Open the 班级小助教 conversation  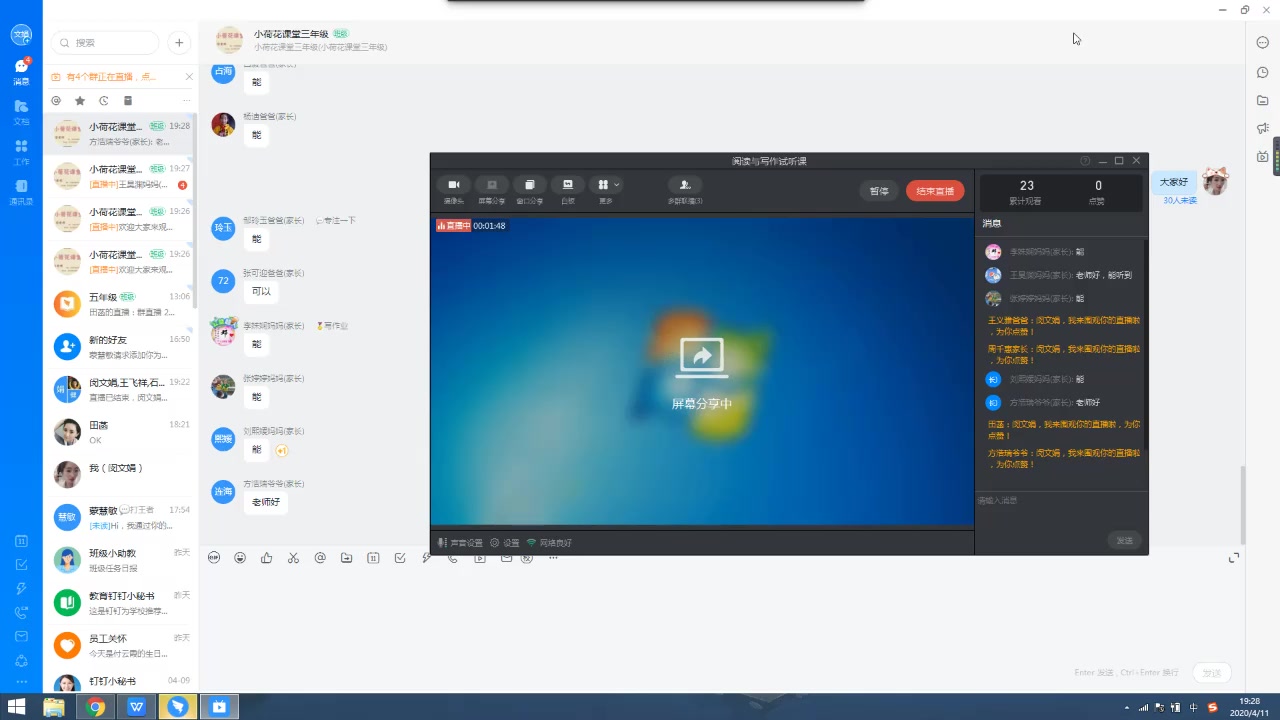coord(121,560)
